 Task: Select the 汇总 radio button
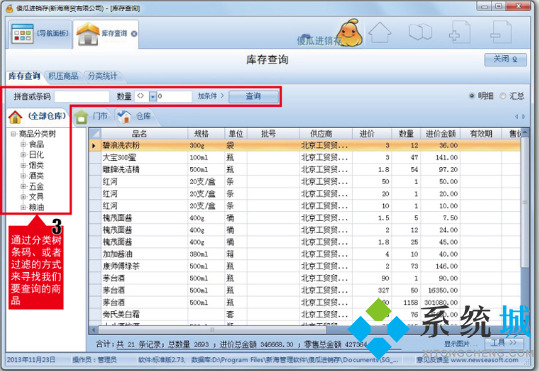click(503, 96)
